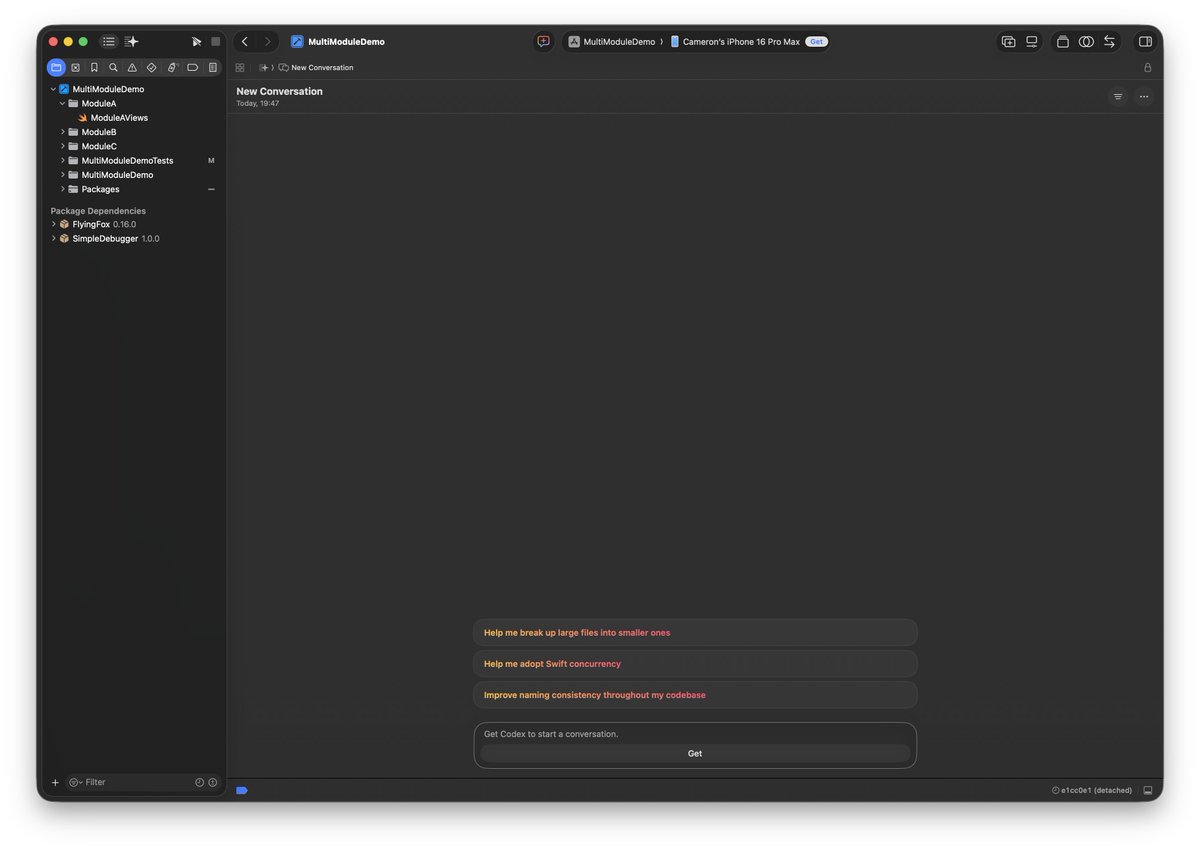The image size is (1200, 850).
Task: Show the navigator list view in title bar
Action: coord(108,42)
